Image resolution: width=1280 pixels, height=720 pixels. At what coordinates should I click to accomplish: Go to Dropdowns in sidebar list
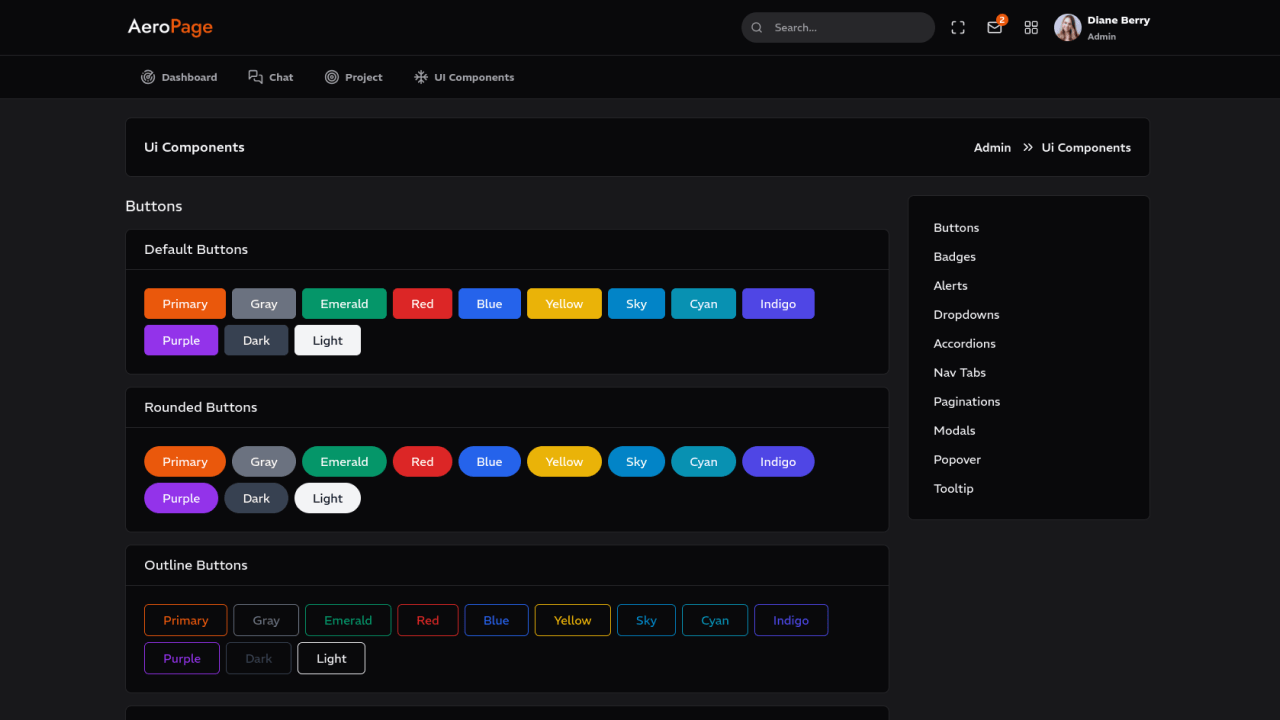[966, 315]
